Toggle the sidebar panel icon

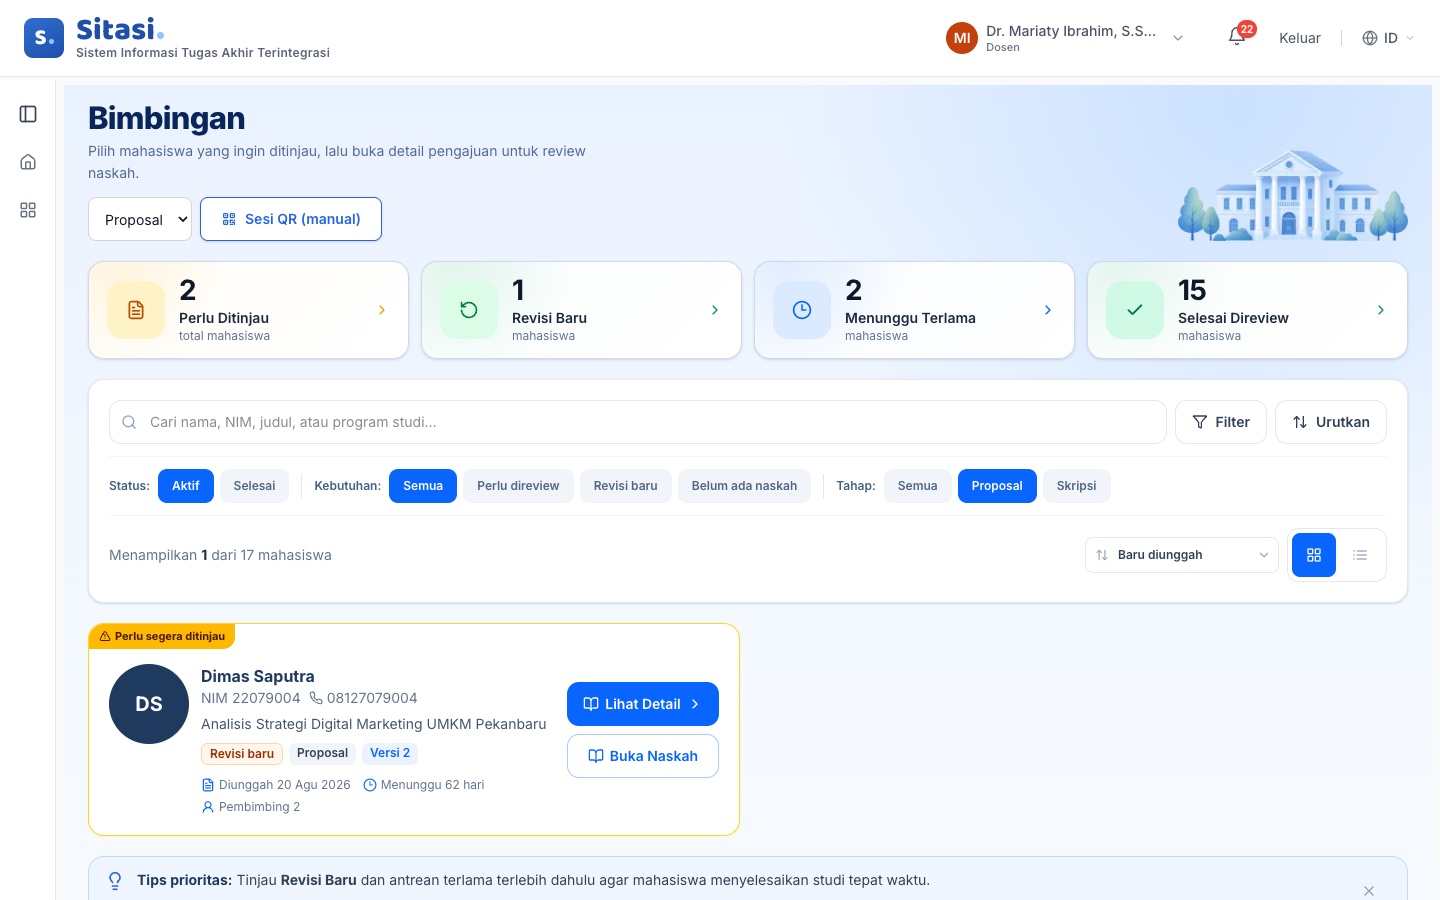click(x=28, y=114)
